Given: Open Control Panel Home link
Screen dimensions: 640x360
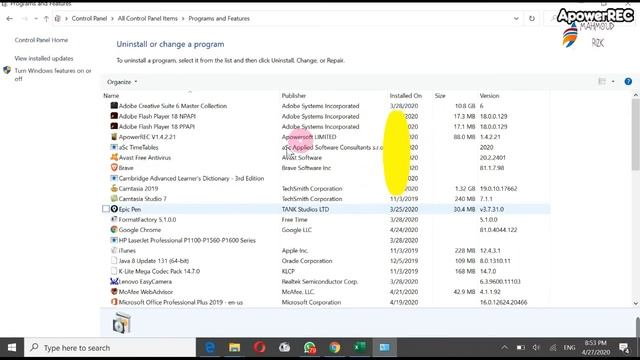Looking at the screenshot, I should tap(41, 40).
